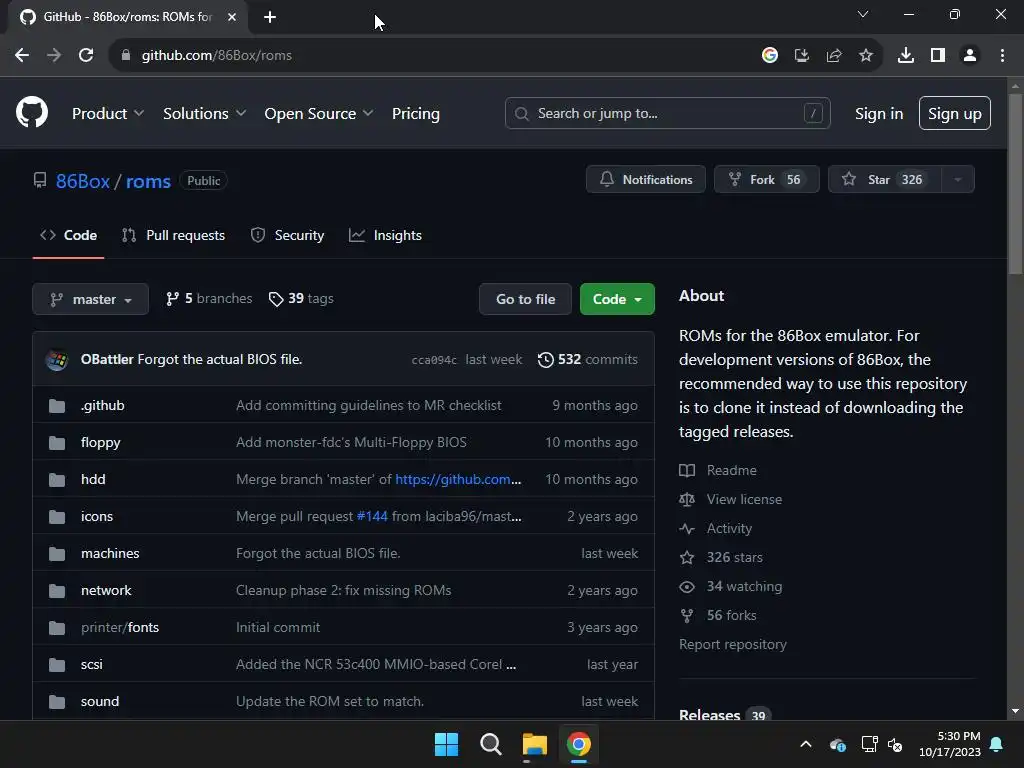Click the folder icon of the floppy row
The width and height of the screenshot is (1024, 768).
tap(57, 443)
